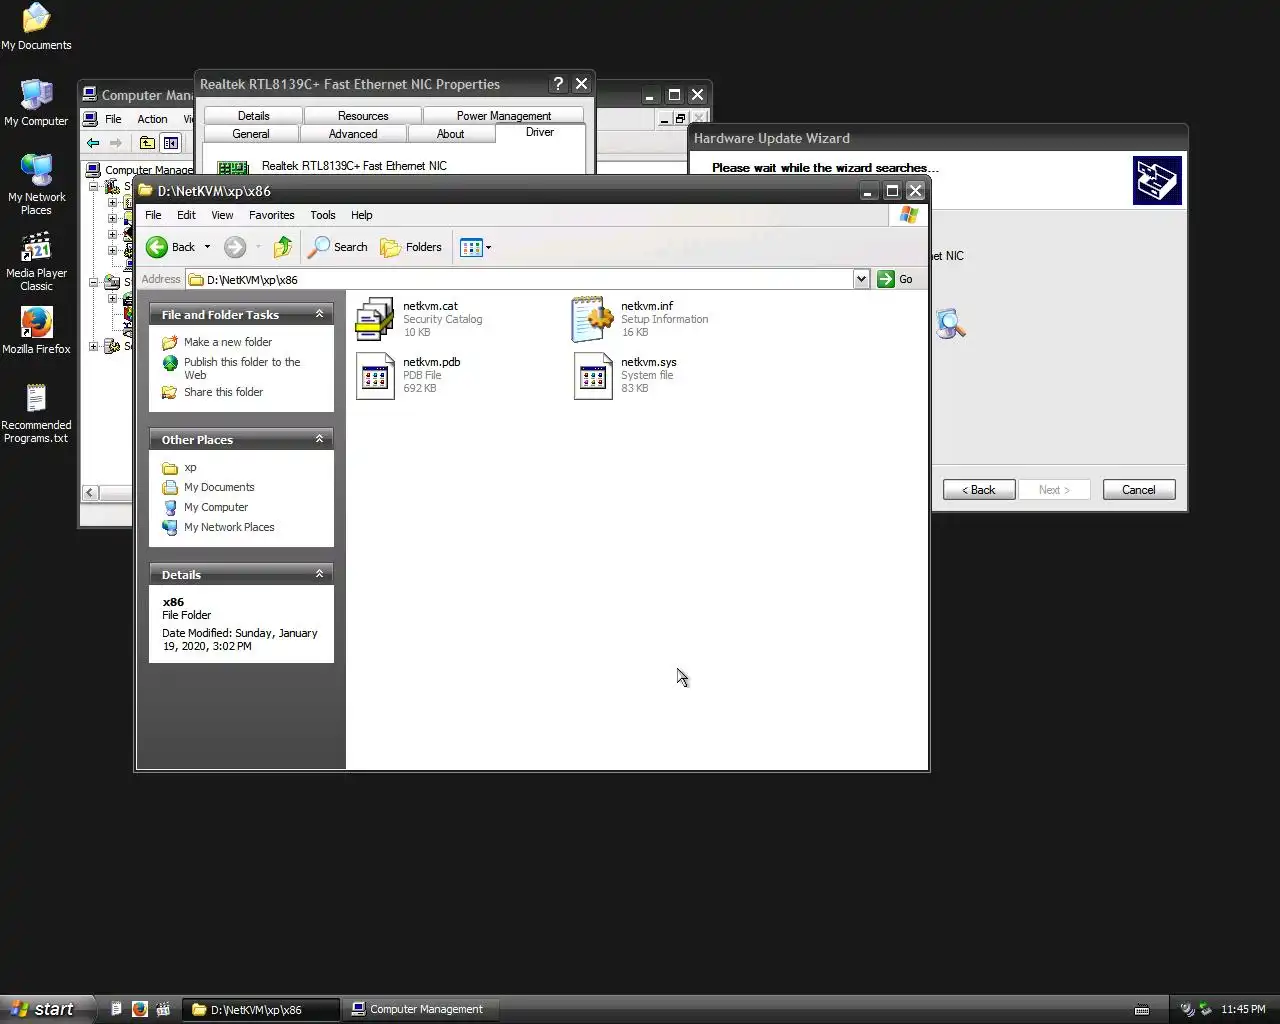
Task: Select the netkvm.pdb file icon
Action: click(x=375, y=375)
